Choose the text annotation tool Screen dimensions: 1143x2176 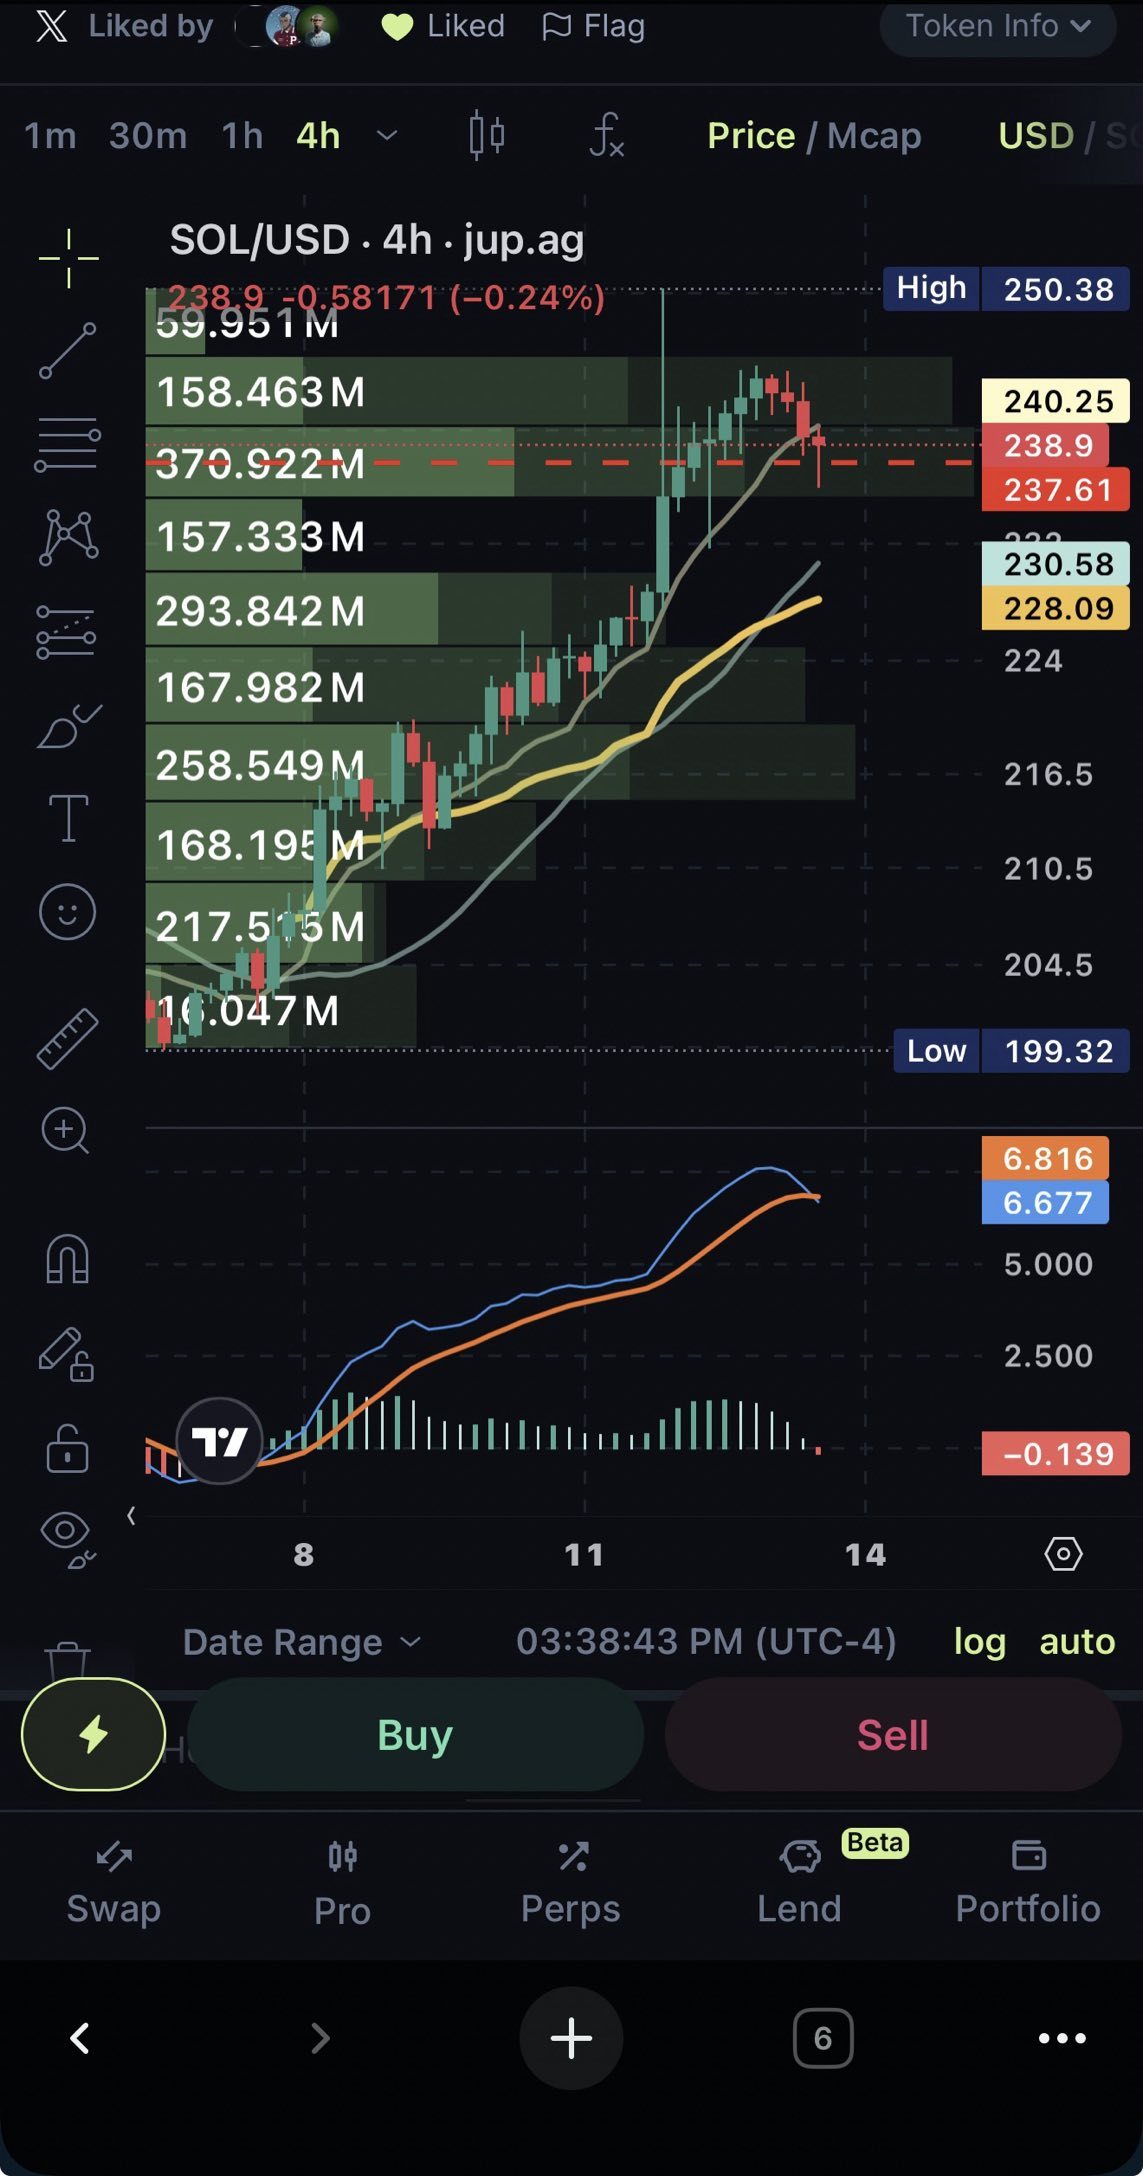click(68, 818)
